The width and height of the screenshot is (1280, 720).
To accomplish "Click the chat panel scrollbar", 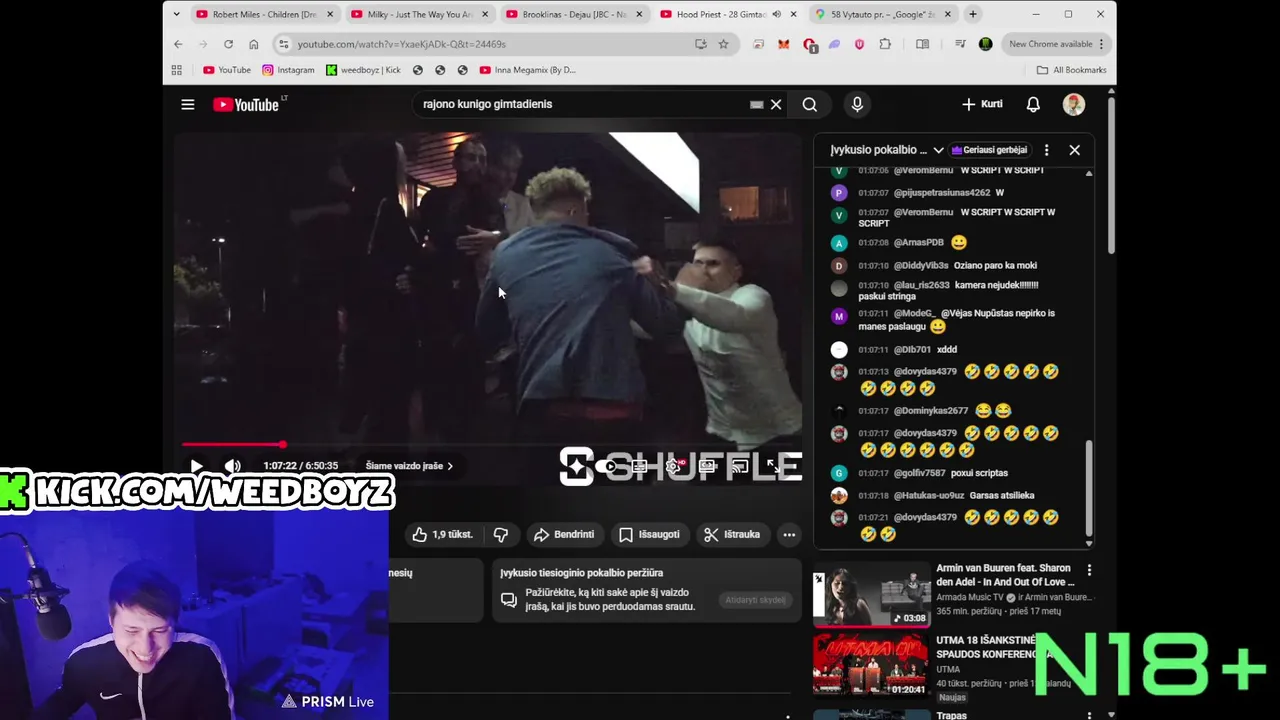I will click(x=1089, y=490).
